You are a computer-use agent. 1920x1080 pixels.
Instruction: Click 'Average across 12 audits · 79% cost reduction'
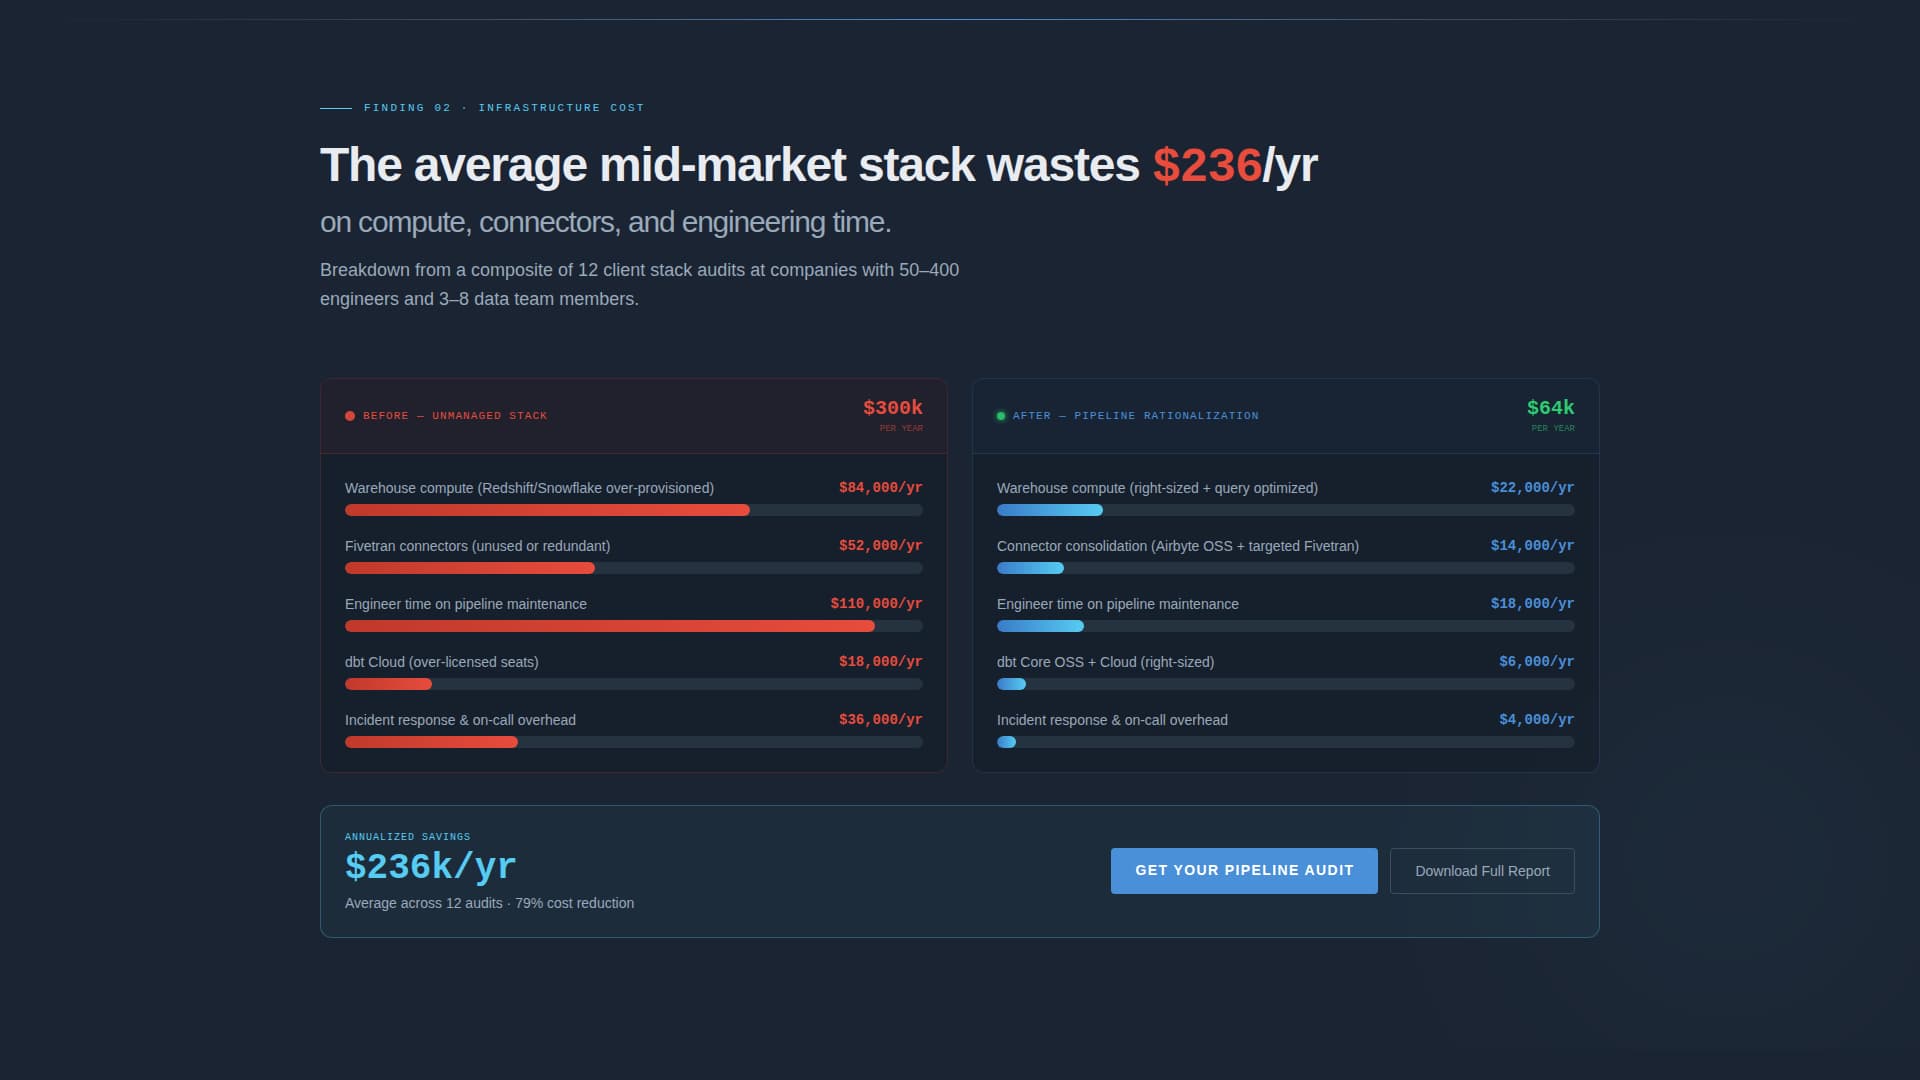tap(489, 903)
